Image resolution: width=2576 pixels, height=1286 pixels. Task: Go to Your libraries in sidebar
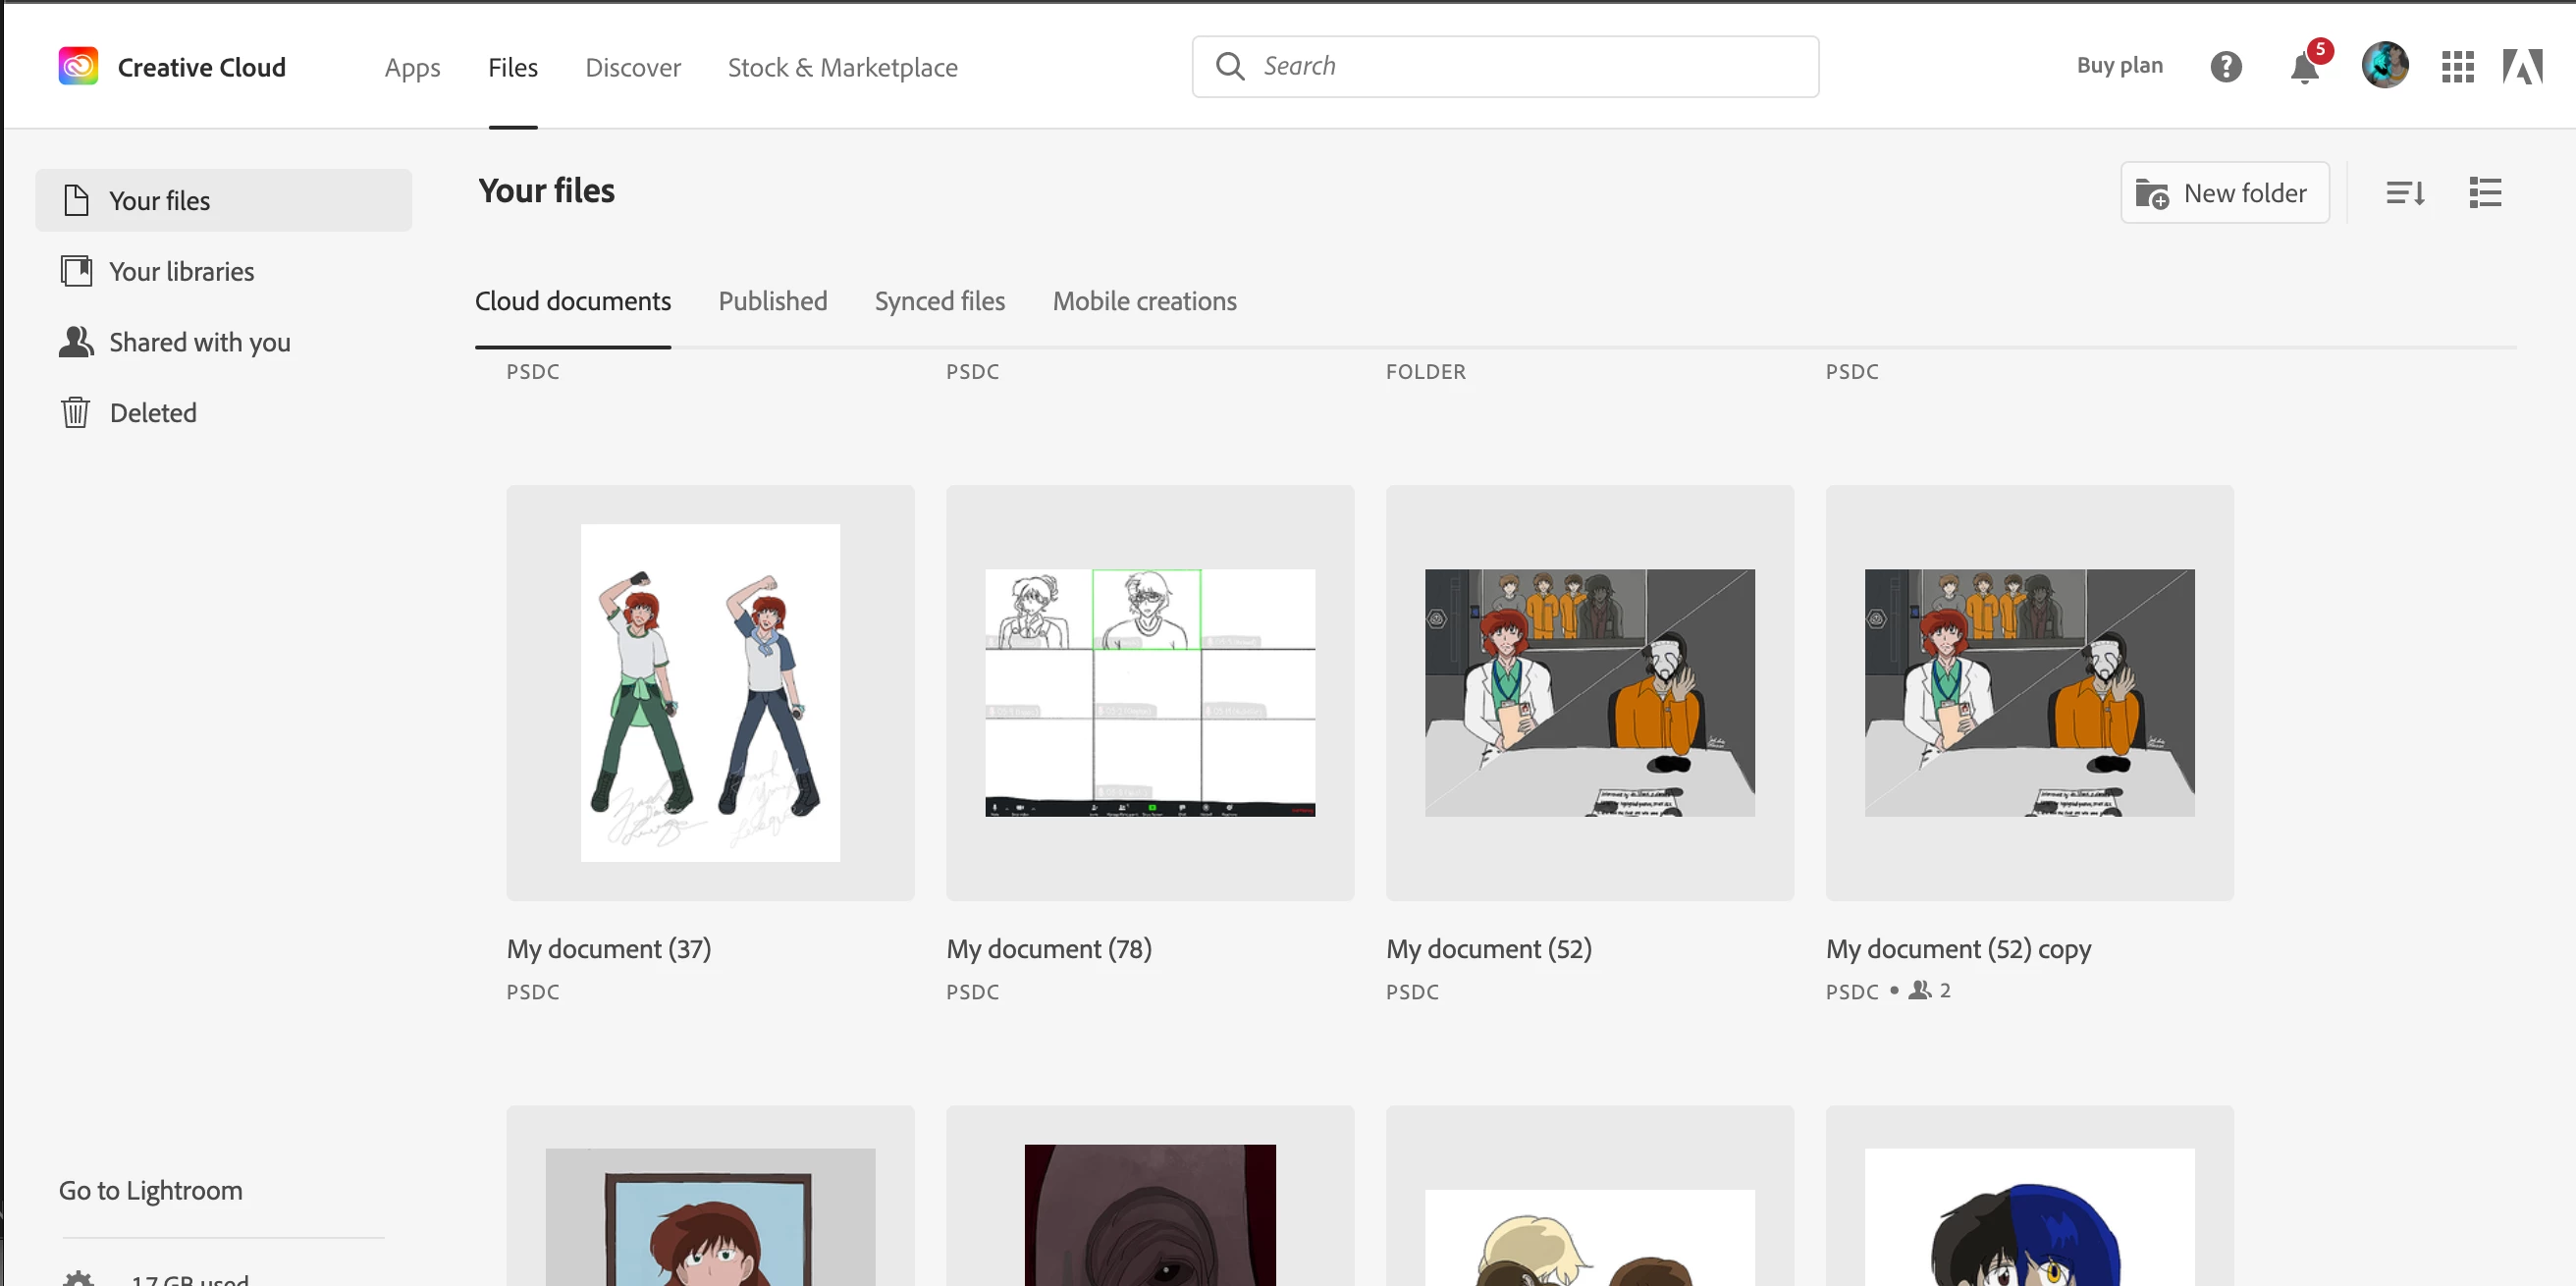click(181, 271)
